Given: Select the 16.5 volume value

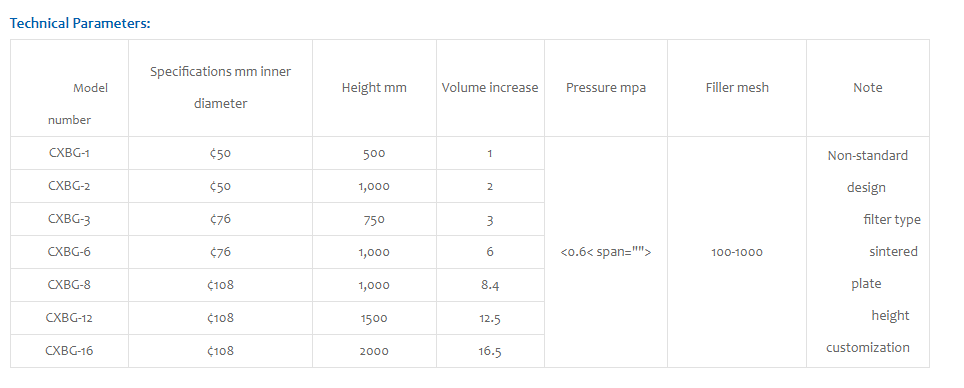Looking at the screenshot, I should (490, 351).
